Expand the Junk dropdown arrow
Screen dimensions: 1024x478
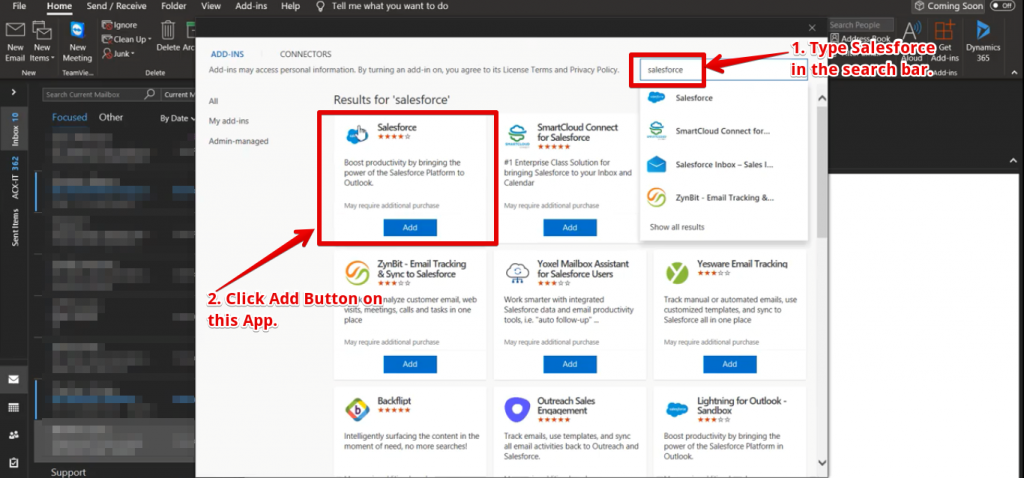pos(133,54)
